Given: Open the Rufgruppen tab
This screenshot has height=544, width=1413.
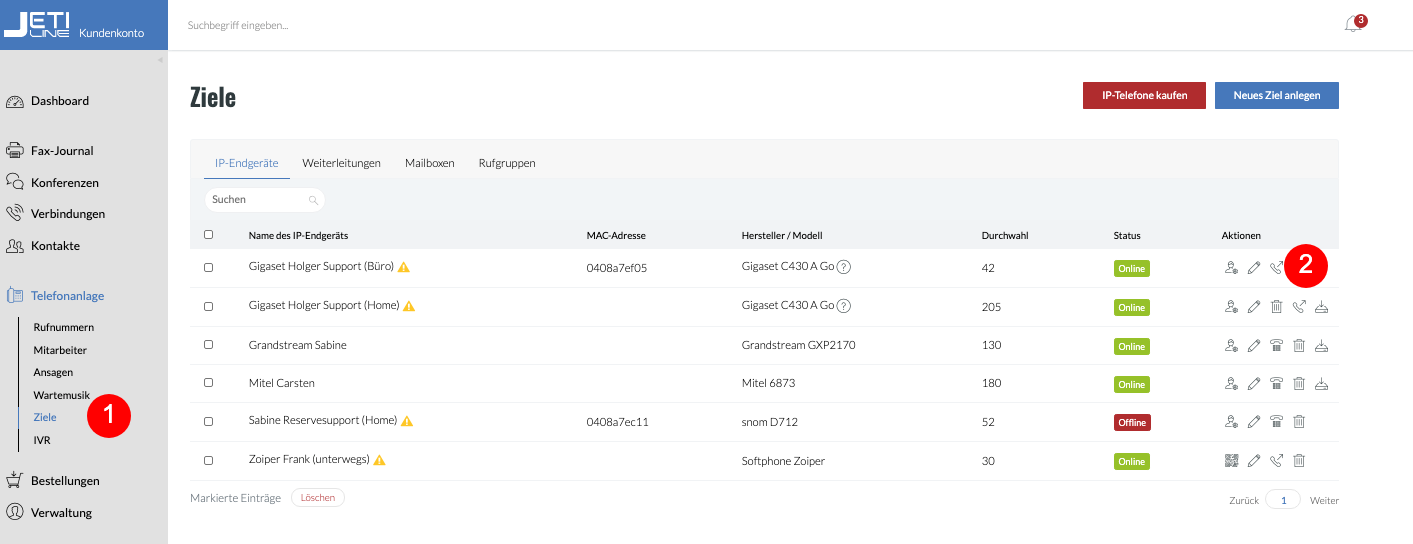Looking at the screenshot, I should pos(506,163).
